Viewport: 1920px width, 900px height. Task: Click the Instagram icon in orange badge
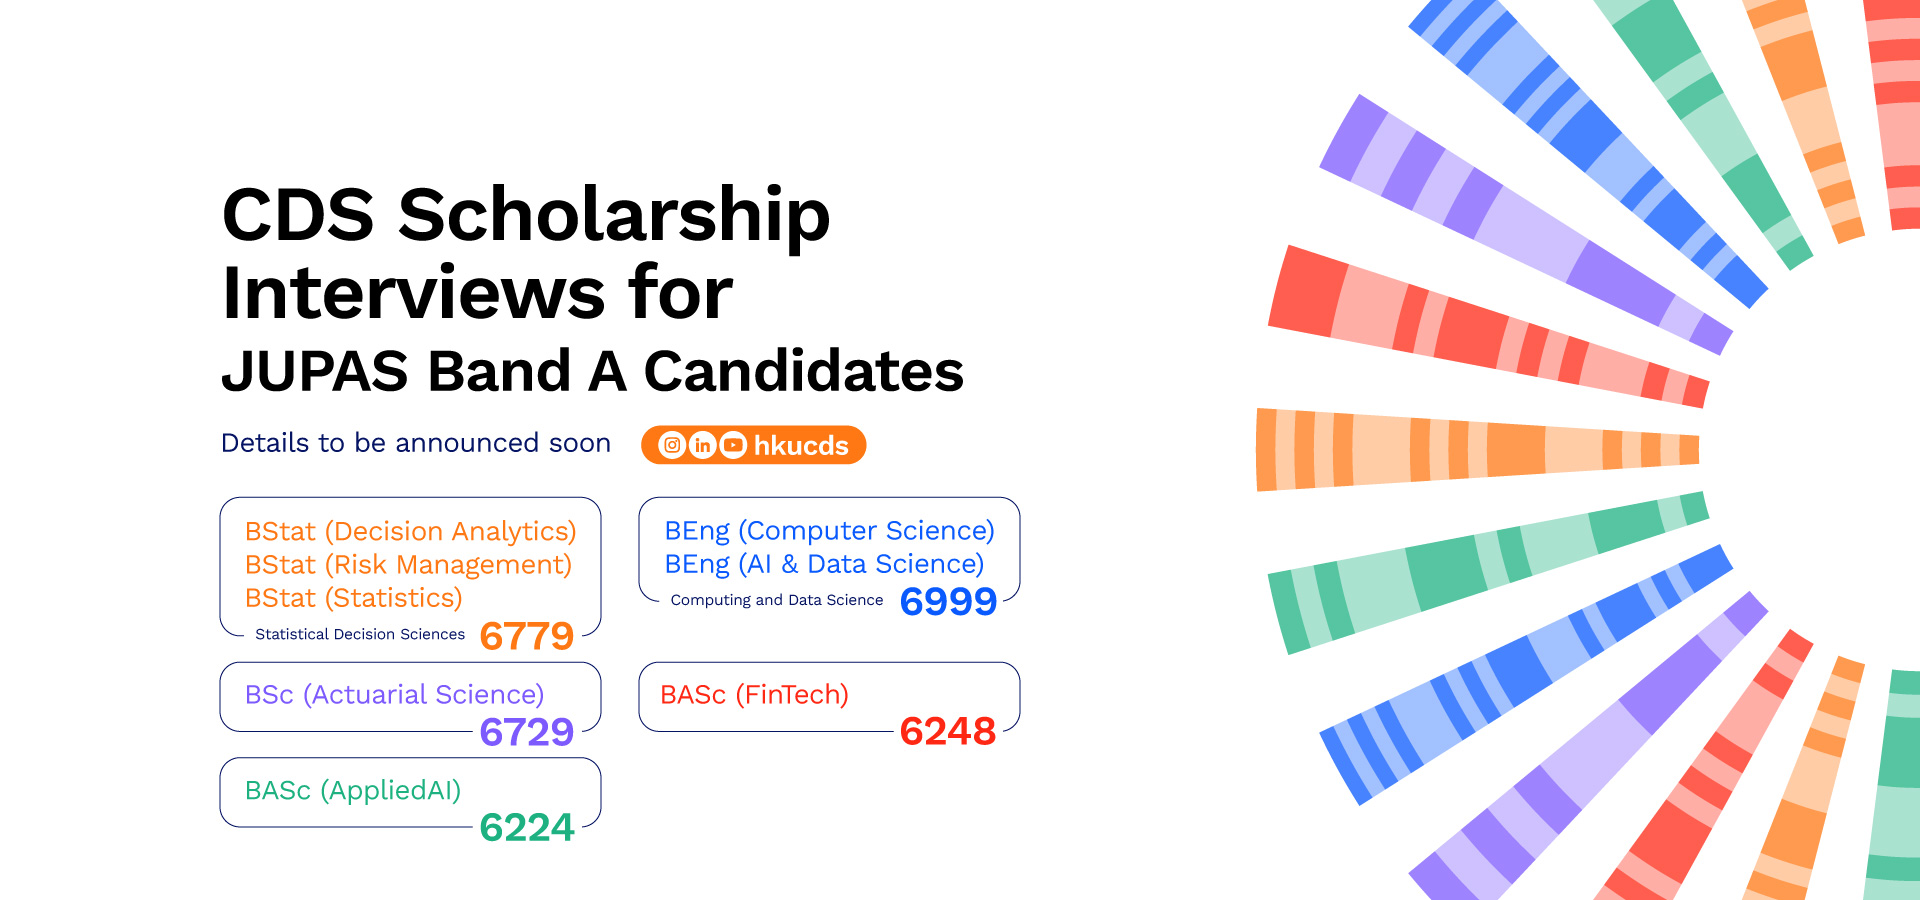(673, 445)
